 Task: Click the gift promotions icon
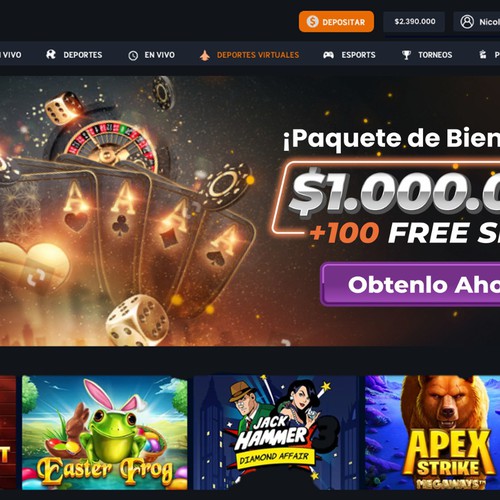coord(483,55)
